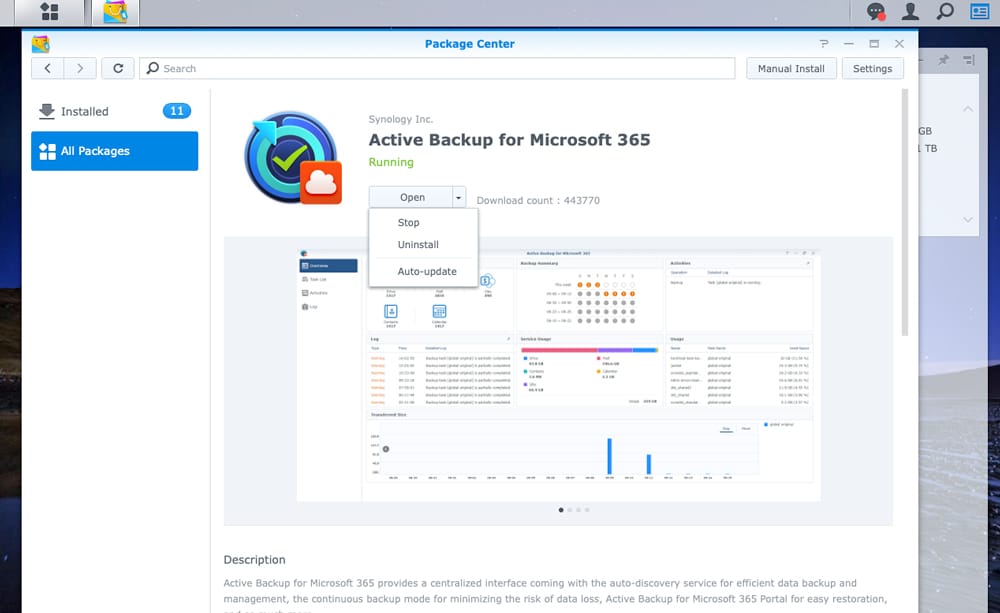
Task: Click the taskbar search magnifier icon
Action: (x=945, y=11)
